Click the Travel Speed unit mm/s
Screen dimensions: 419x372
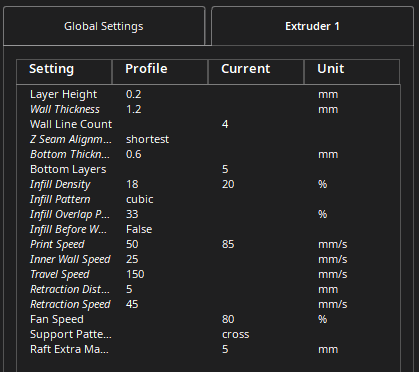[x=333, y=274]
